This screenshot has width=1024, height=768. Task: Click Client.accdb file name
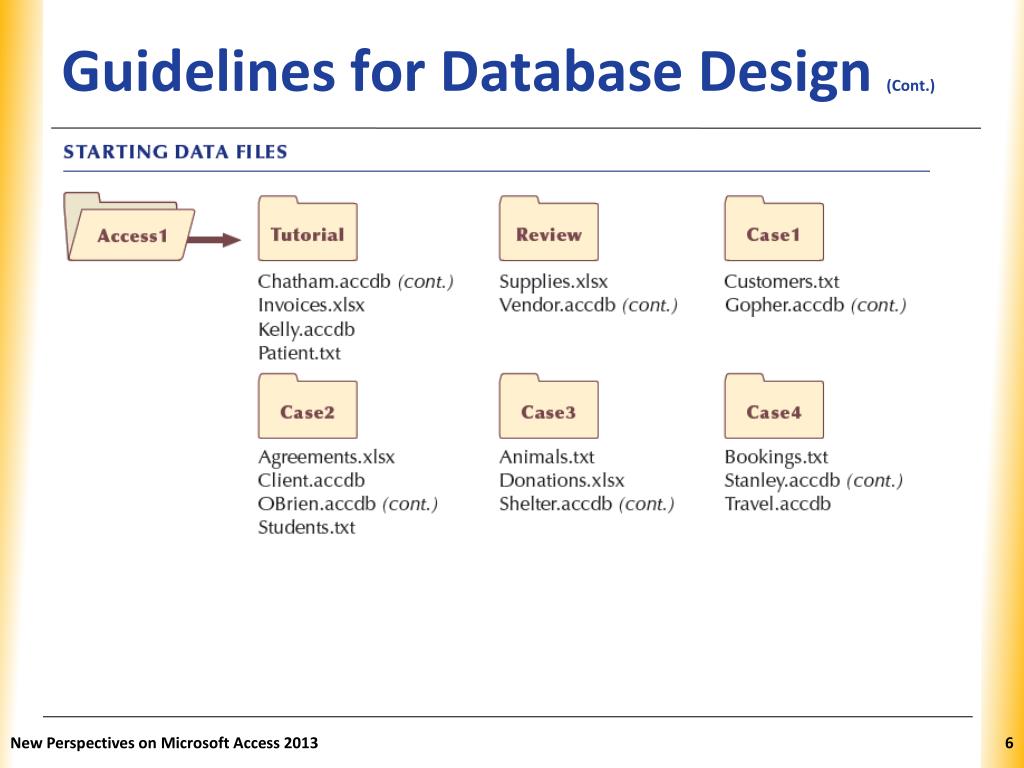coord(311,480)
